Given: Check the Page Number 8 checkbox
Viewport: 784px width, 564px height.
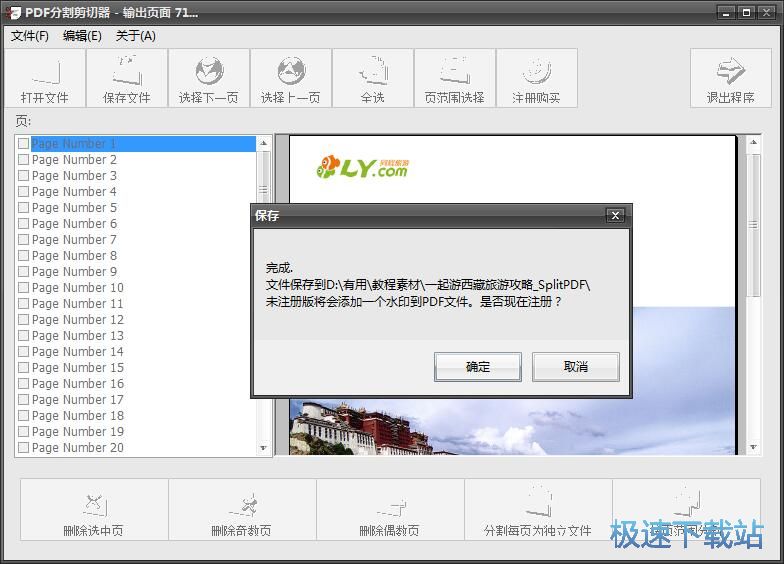Looking at the screenshot, I should [24, 256].
